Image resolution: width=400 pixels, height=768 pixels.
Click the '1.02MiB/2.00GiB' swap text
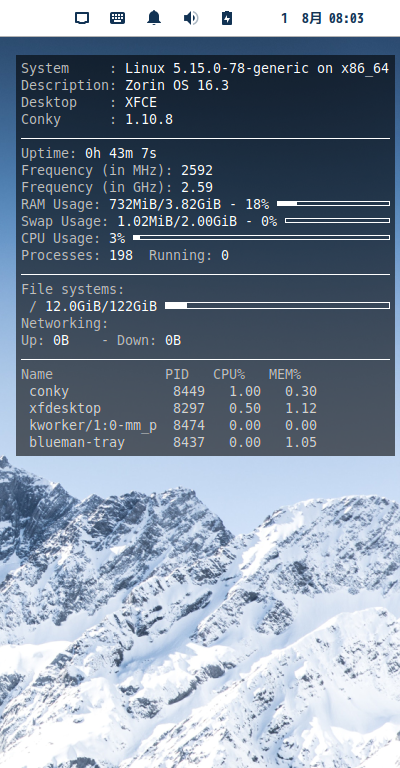pyautogui.click(x=177, y=221)
